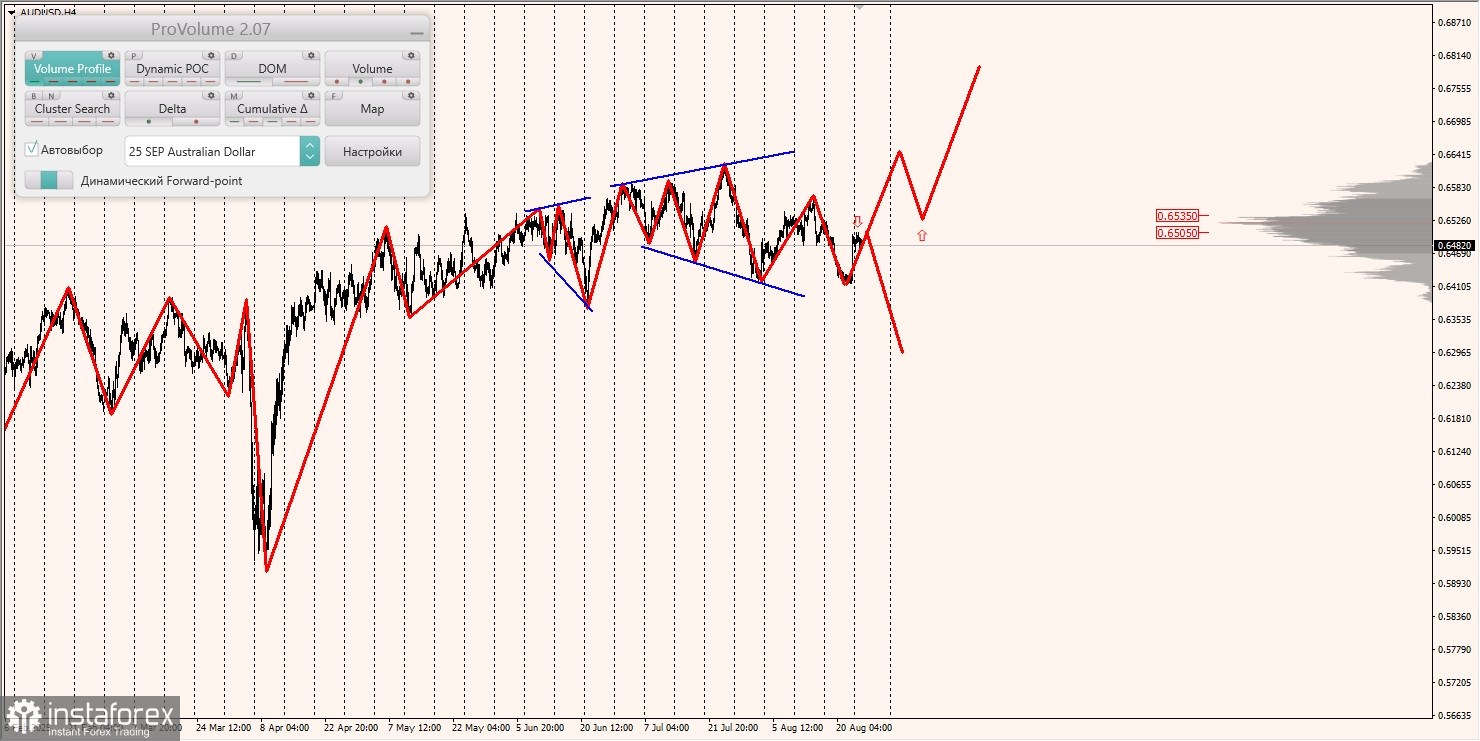Viewport: 1480px width, 741px height.
Task: Click the Динамический Forward-point label
Action: (161, 181)
